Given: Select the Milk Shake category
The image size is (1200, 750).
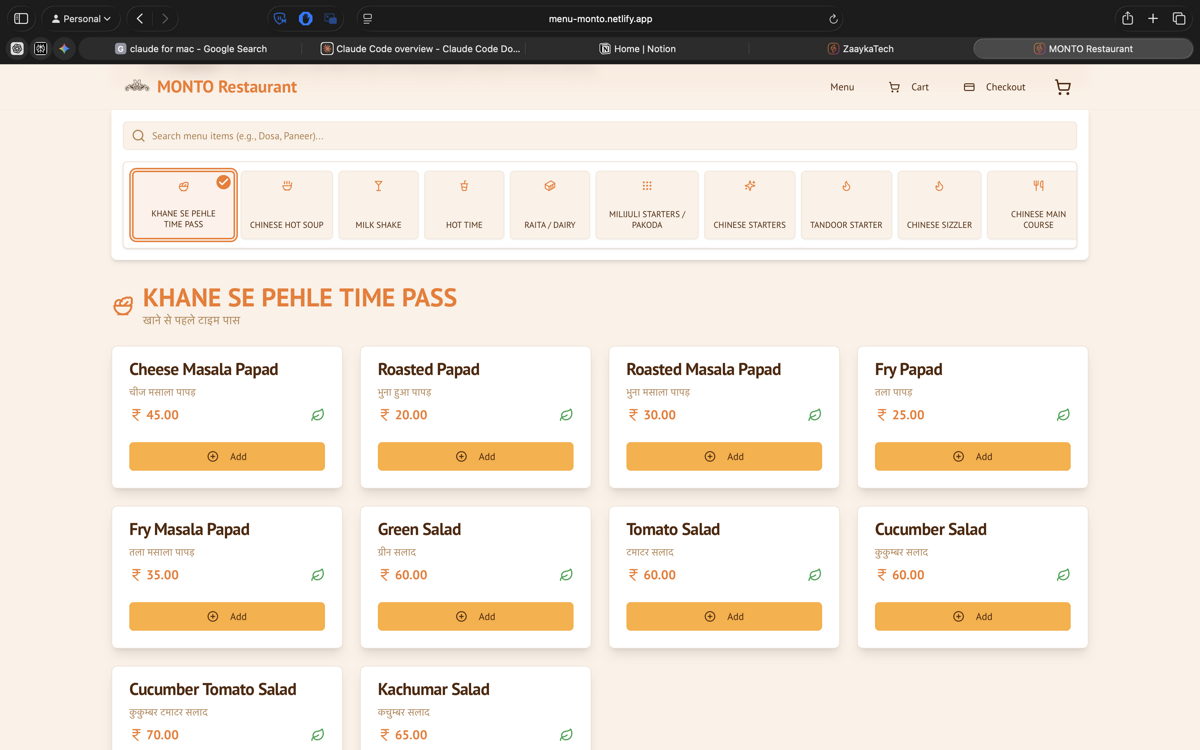Looking at the screenshot, I should click(378, 205).
